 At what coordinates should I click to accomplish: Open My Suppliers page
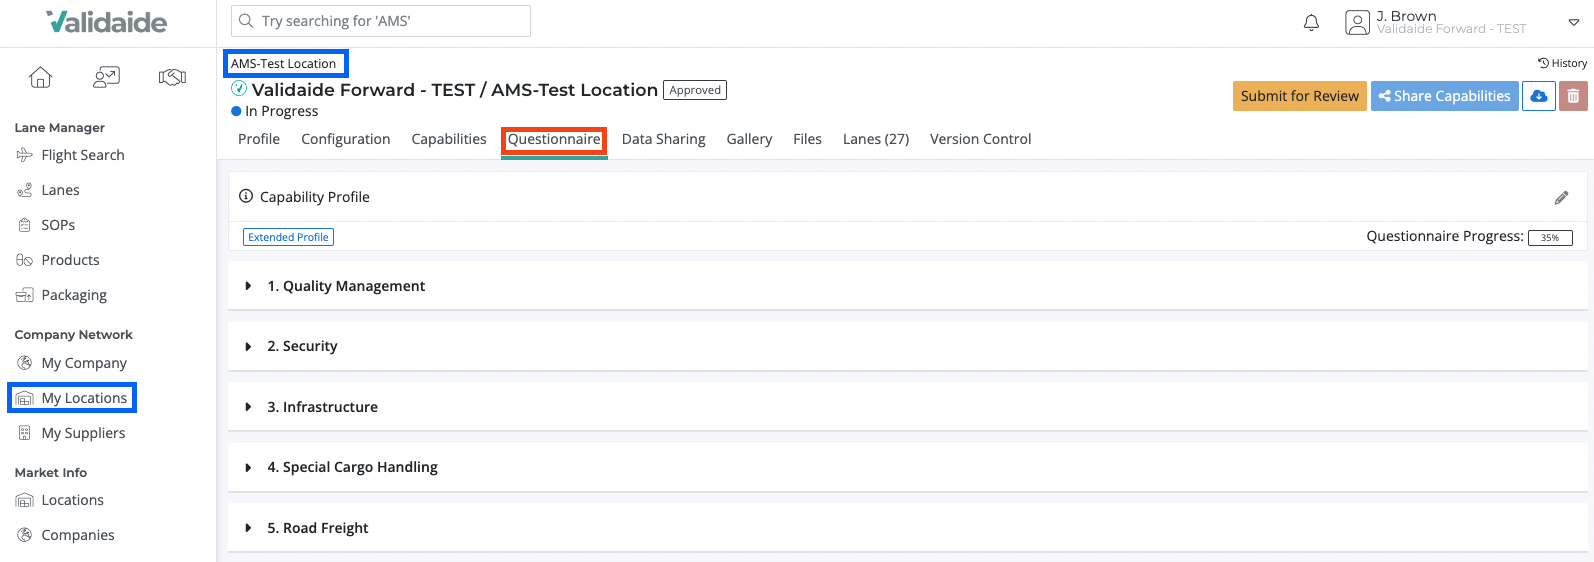(83, 433)
